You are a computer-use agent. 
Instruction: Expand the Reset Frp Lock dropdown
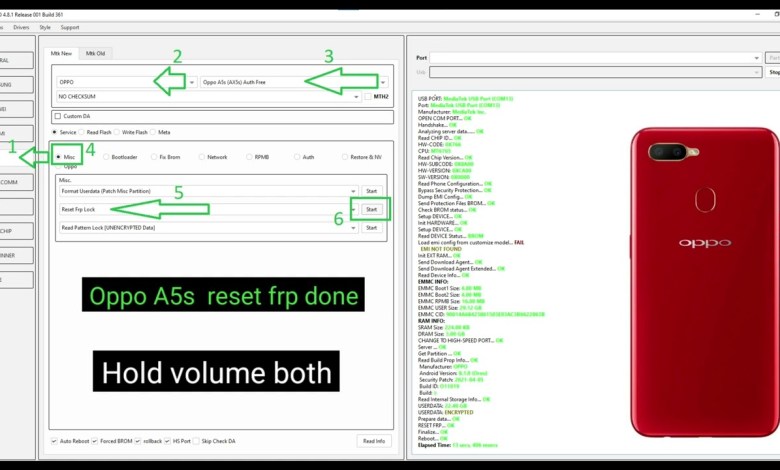point(352,209)
